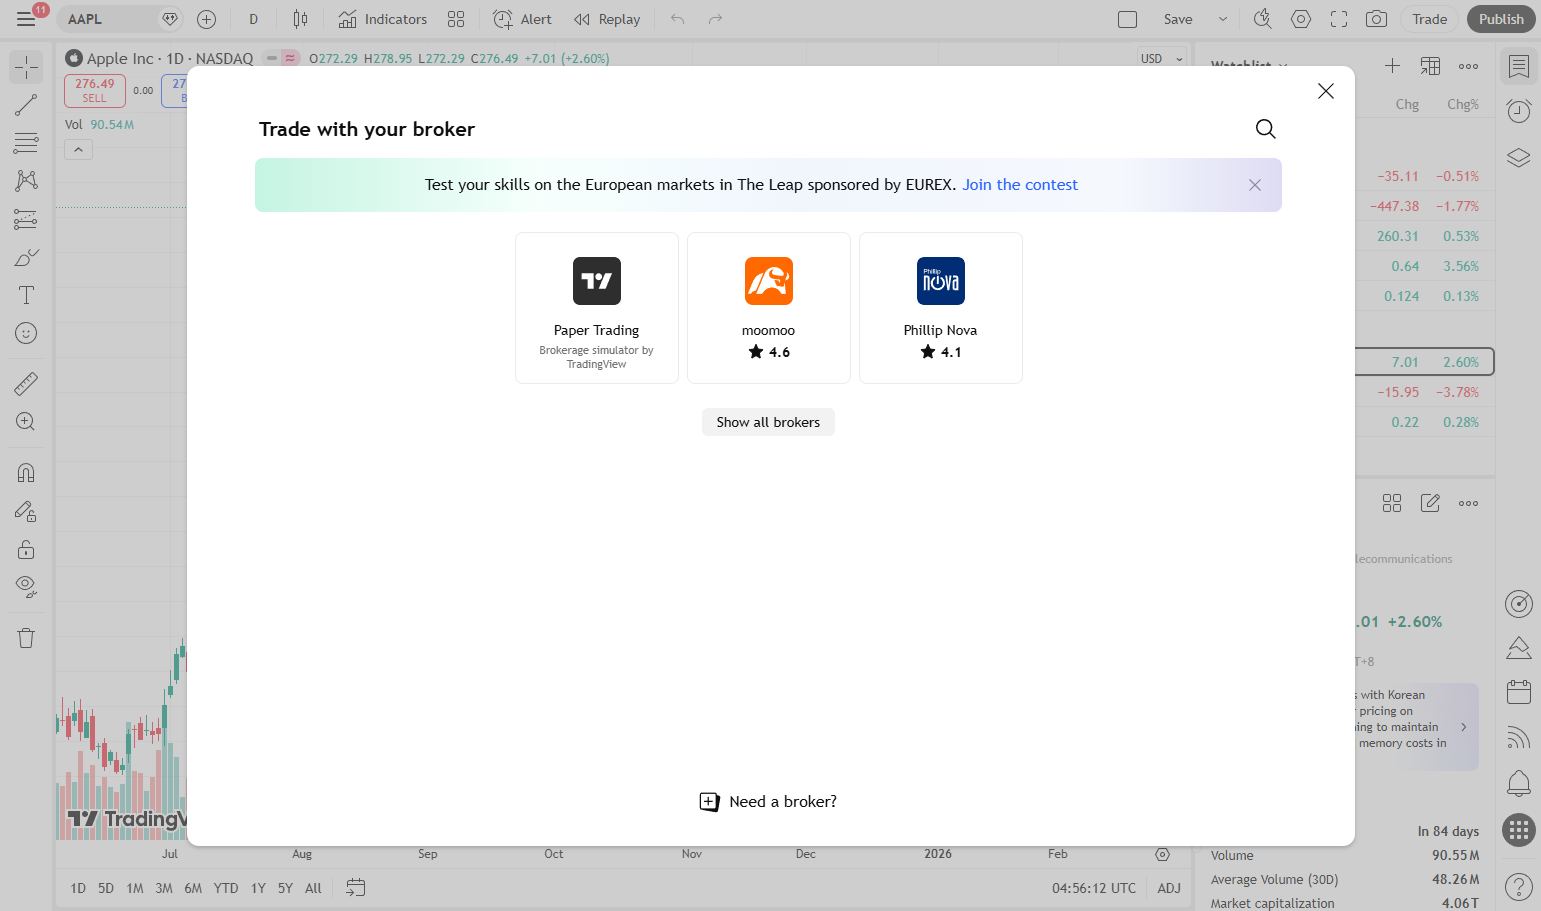Select the trend line drawing tool
This screenshot has width=1541, height=911.
26,105
